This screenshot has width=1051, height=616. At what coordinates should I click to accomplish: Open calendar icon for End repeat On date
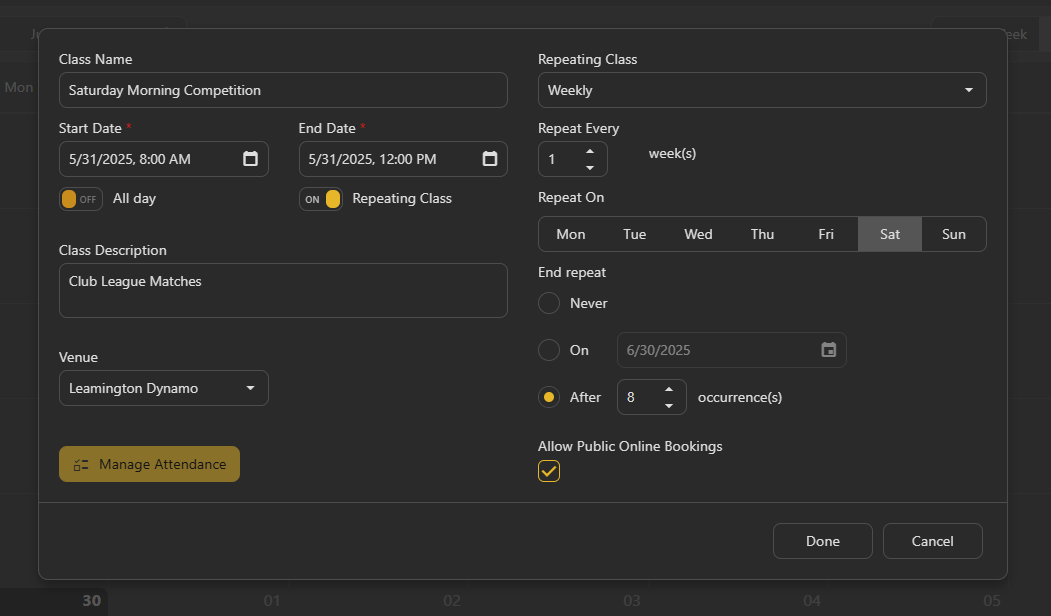tap(828, 350)
